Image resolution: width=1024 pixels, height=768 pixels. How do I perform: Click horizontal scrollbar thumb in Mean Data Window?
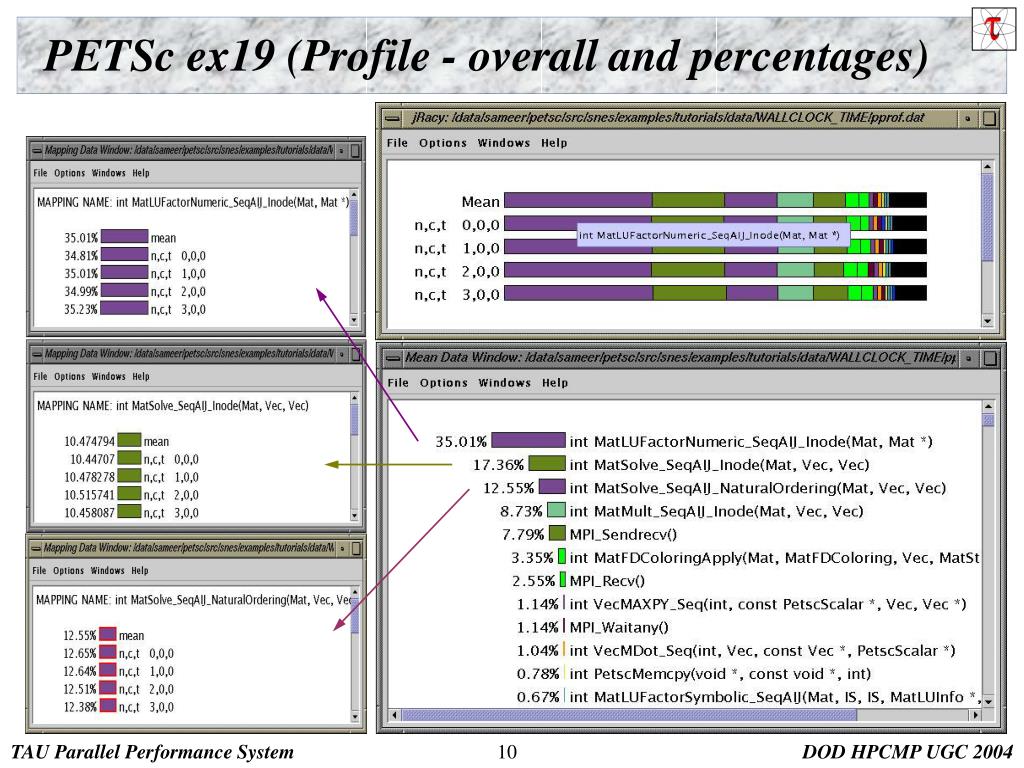pyautogui.click(x=628, y=715)
